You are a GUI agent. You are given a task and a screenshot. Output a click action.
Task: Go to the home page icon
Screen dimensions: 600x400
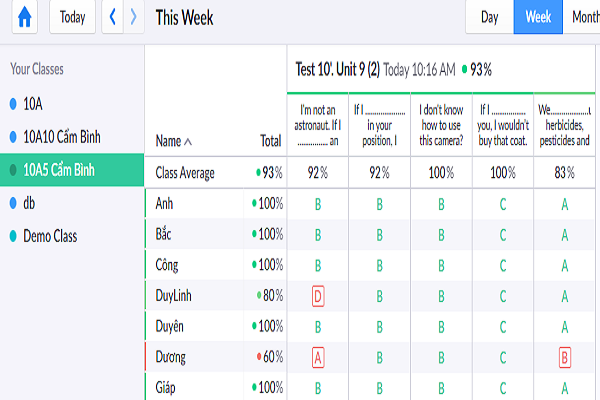click(24, 17)
